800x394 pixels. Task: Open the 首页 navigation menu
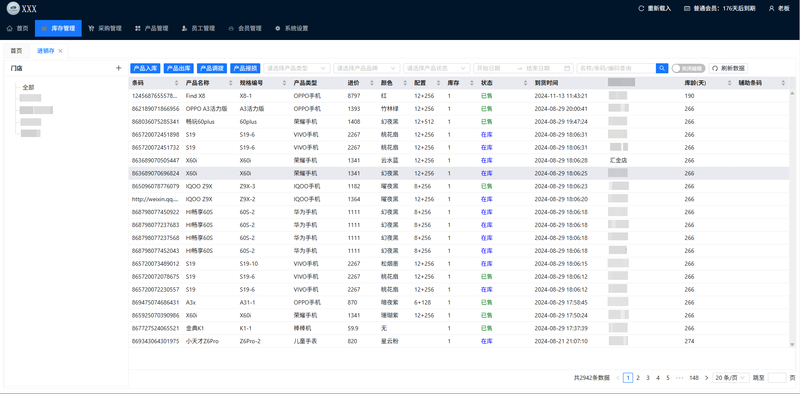click(x=17, y=29)
